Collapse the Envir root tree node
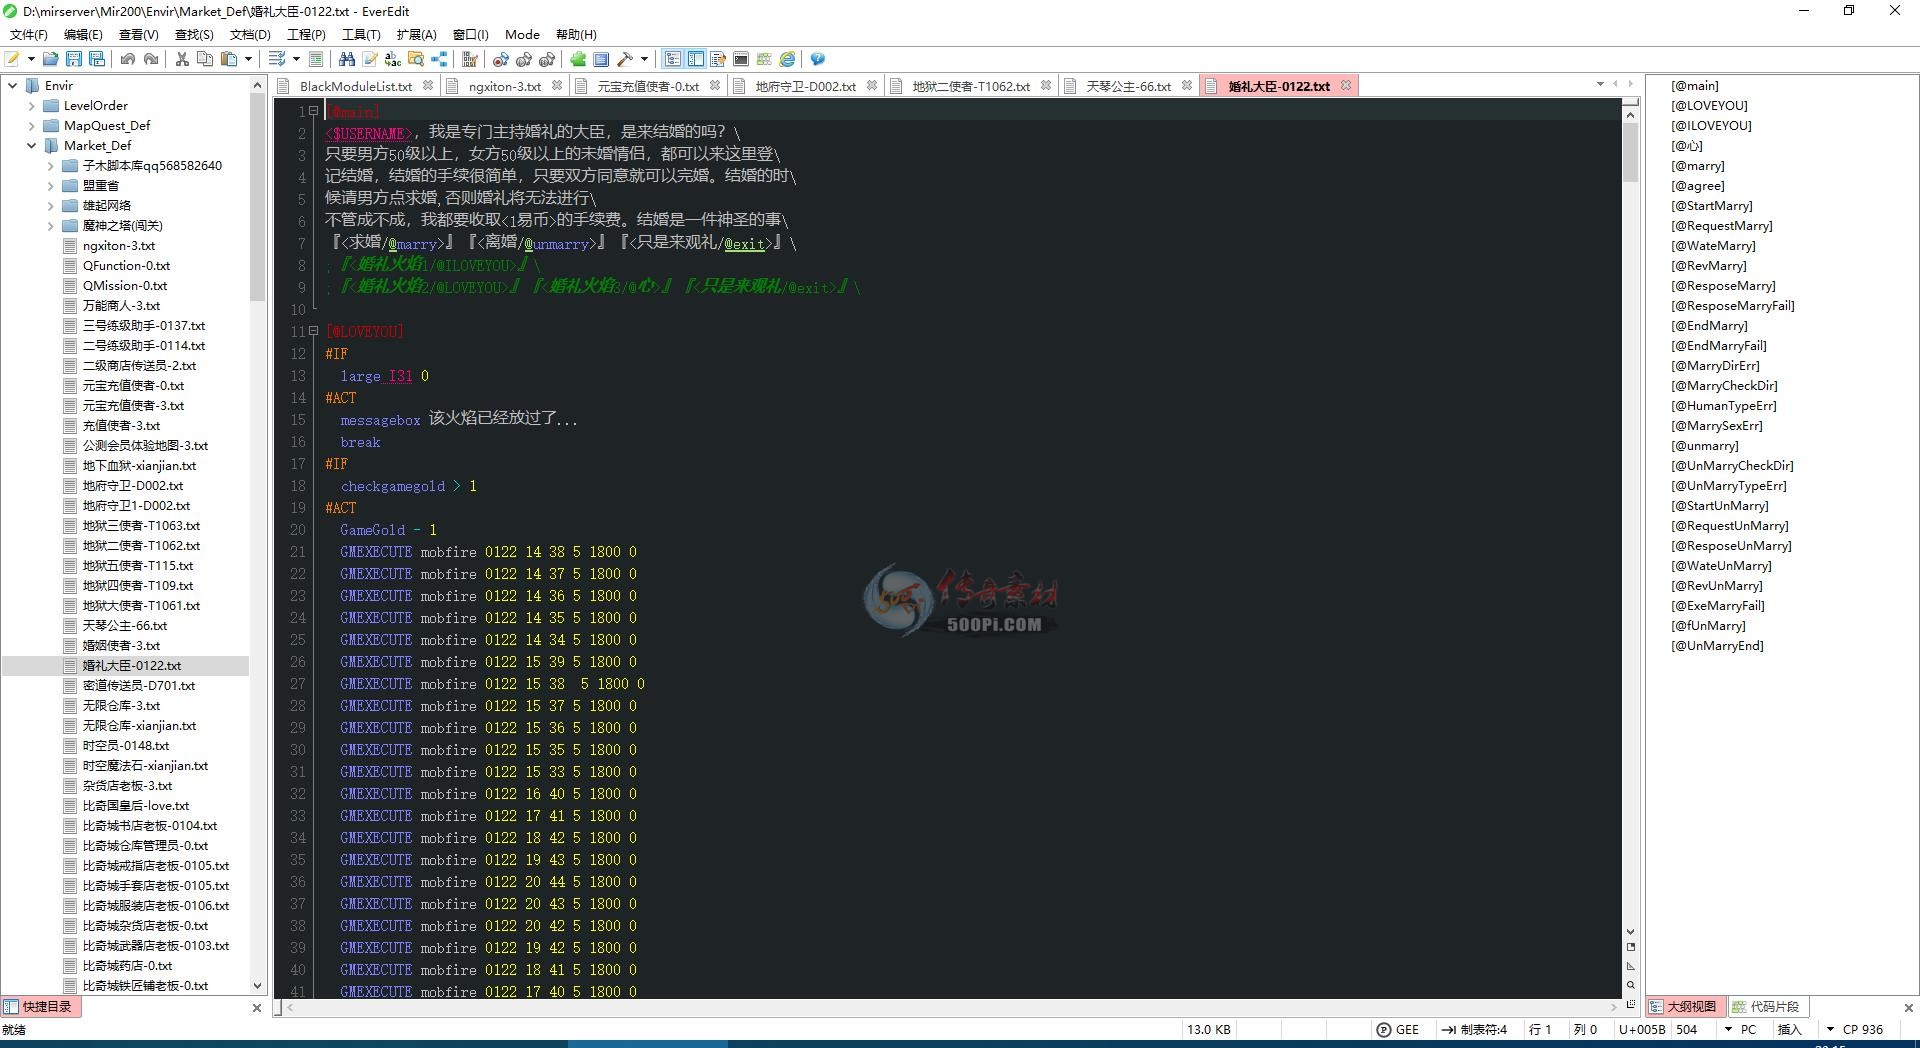Viewport: 1920px width, 1048px height. [12, 86]
